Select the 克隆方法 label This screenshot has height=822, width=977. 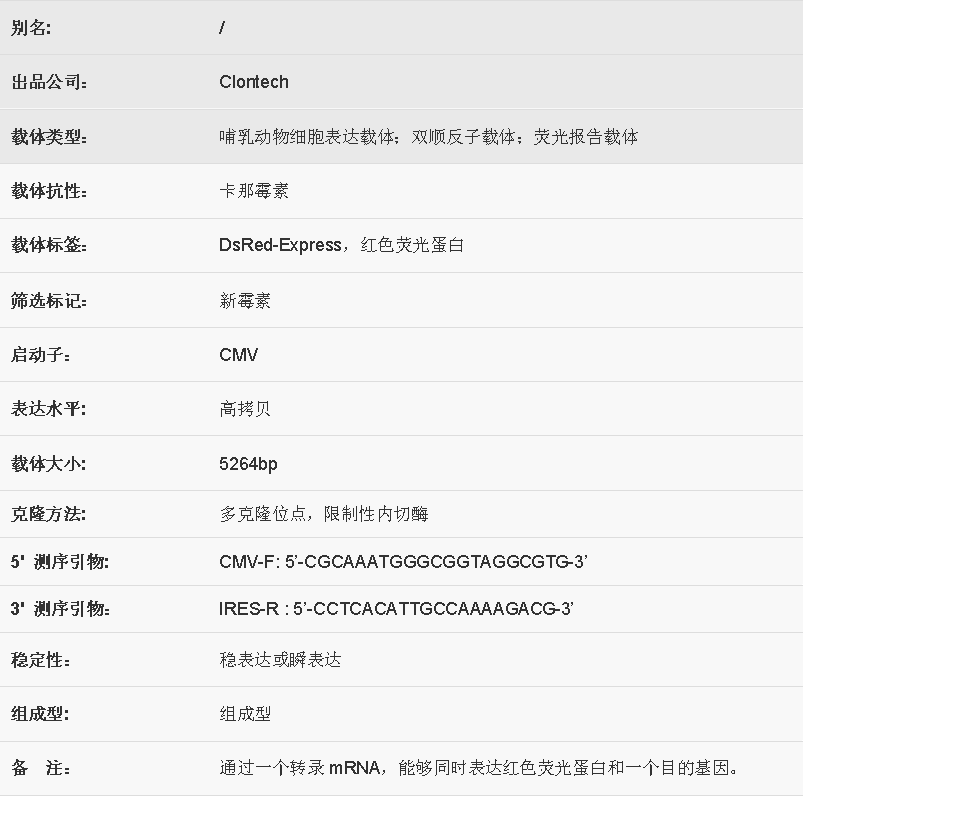[x=49, y=514]
